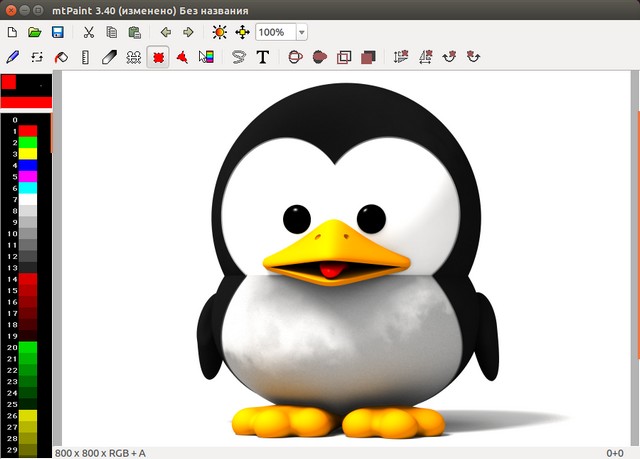Click the red pattern preview bar

[27, 102]
